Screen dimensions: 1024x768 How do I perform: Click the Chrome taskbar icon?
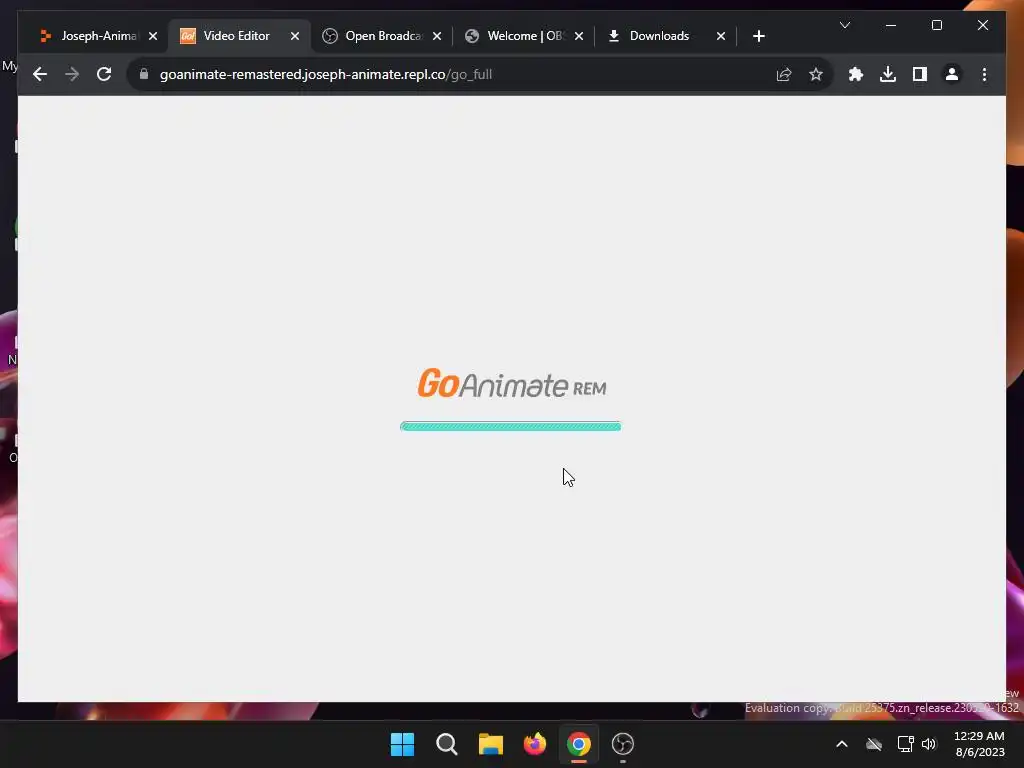tap(579, 744)
